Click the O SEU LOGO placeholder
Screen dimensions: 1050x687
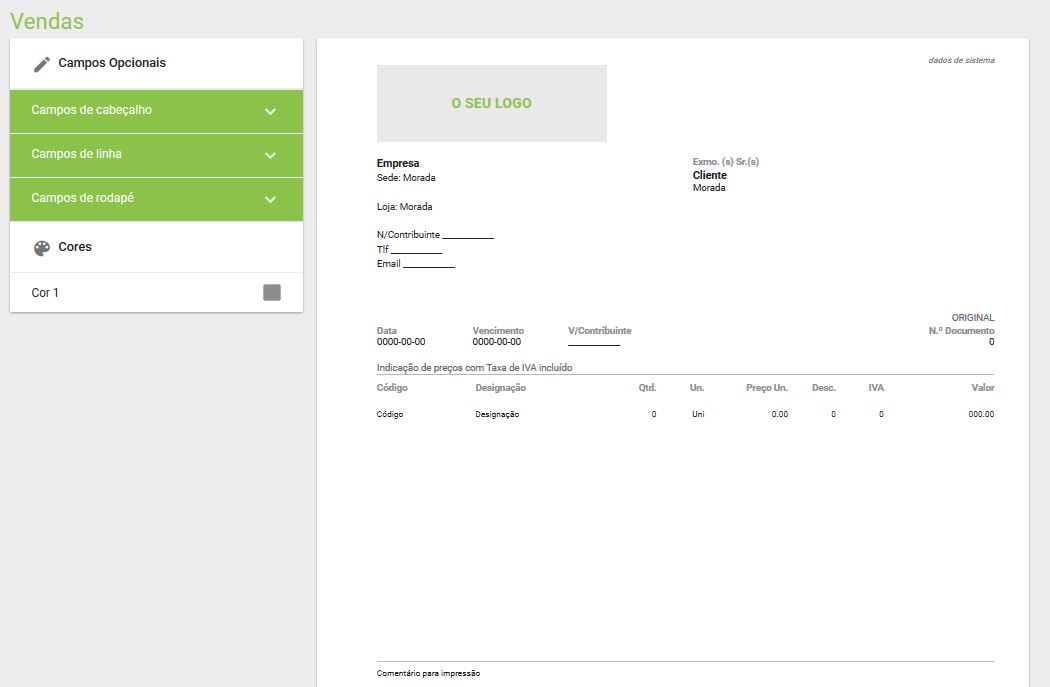492,103
